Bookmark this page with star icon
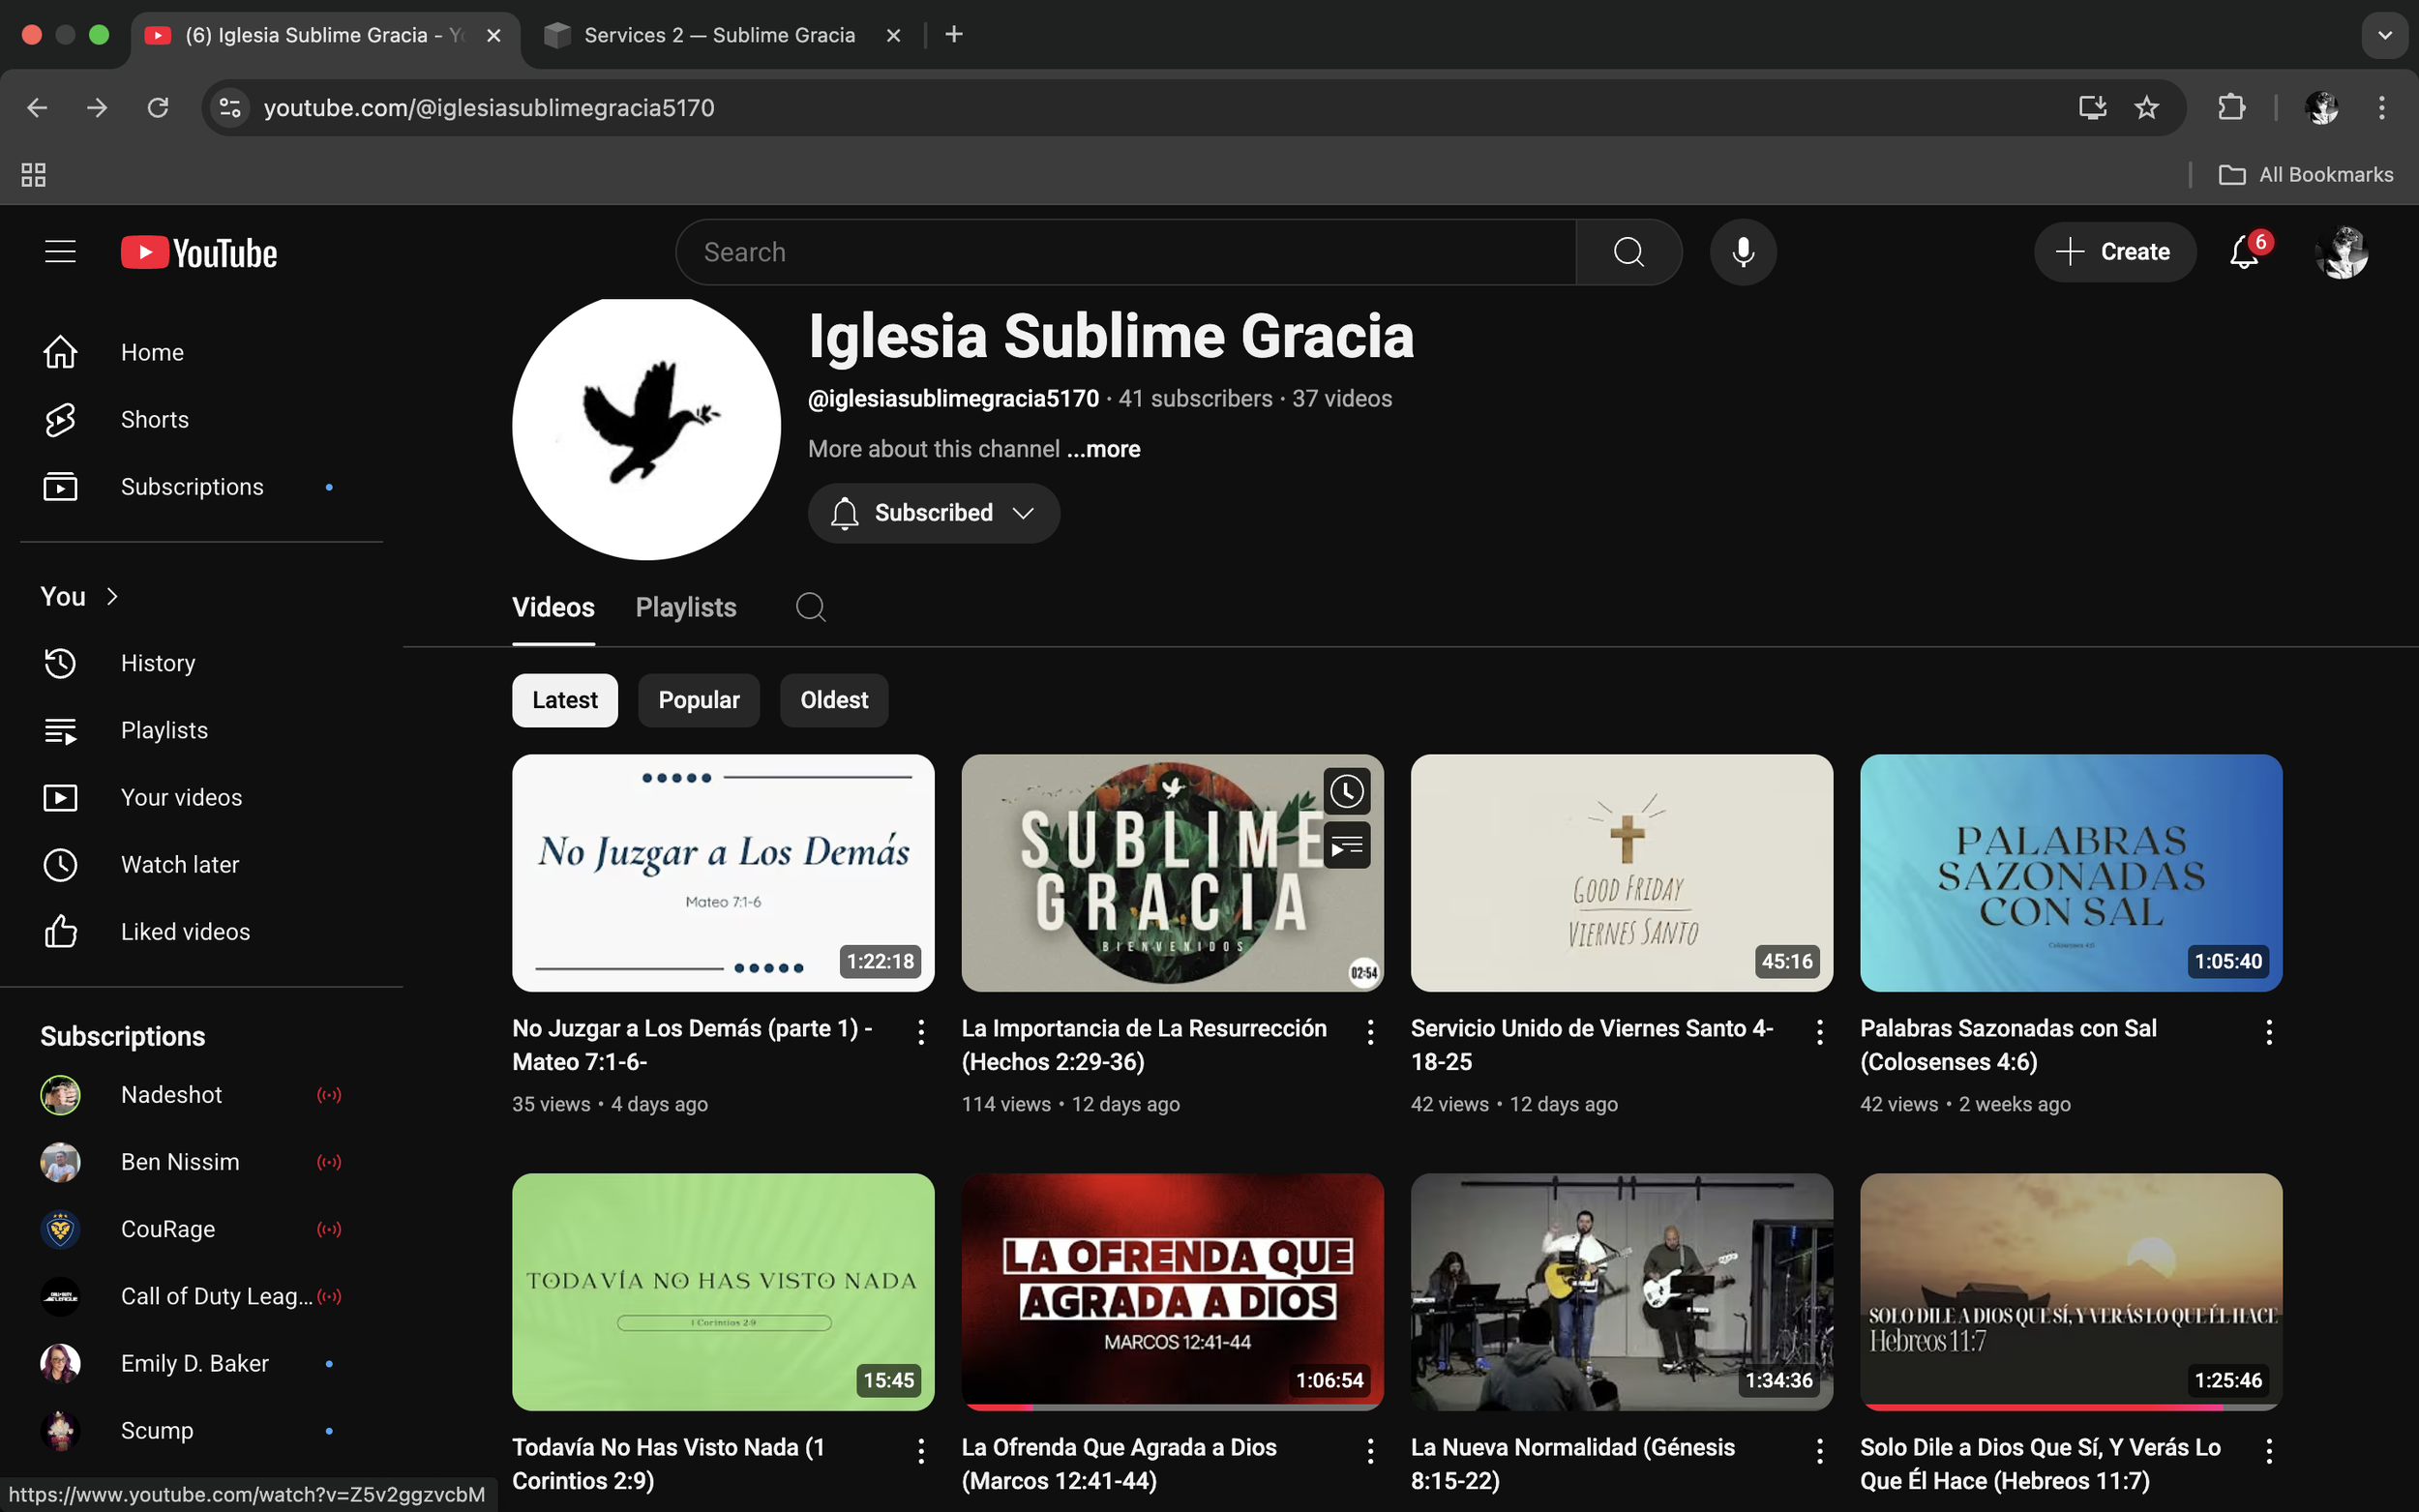2419x1512 pixels. tap(2146, 108)
